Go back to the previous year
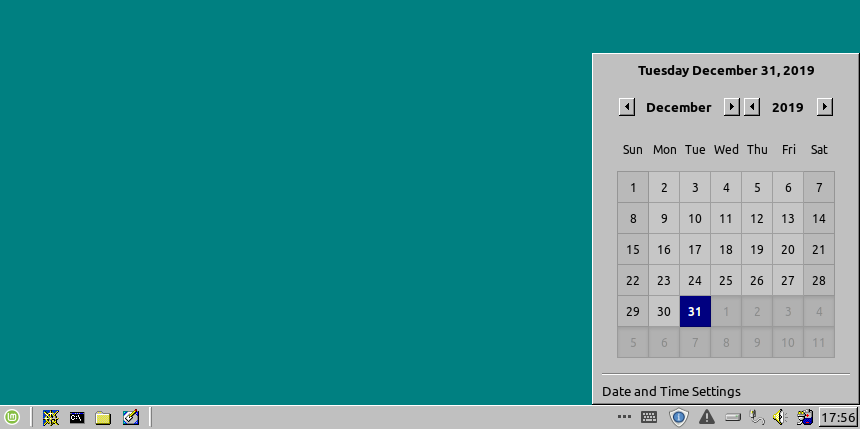 [752, 107]
